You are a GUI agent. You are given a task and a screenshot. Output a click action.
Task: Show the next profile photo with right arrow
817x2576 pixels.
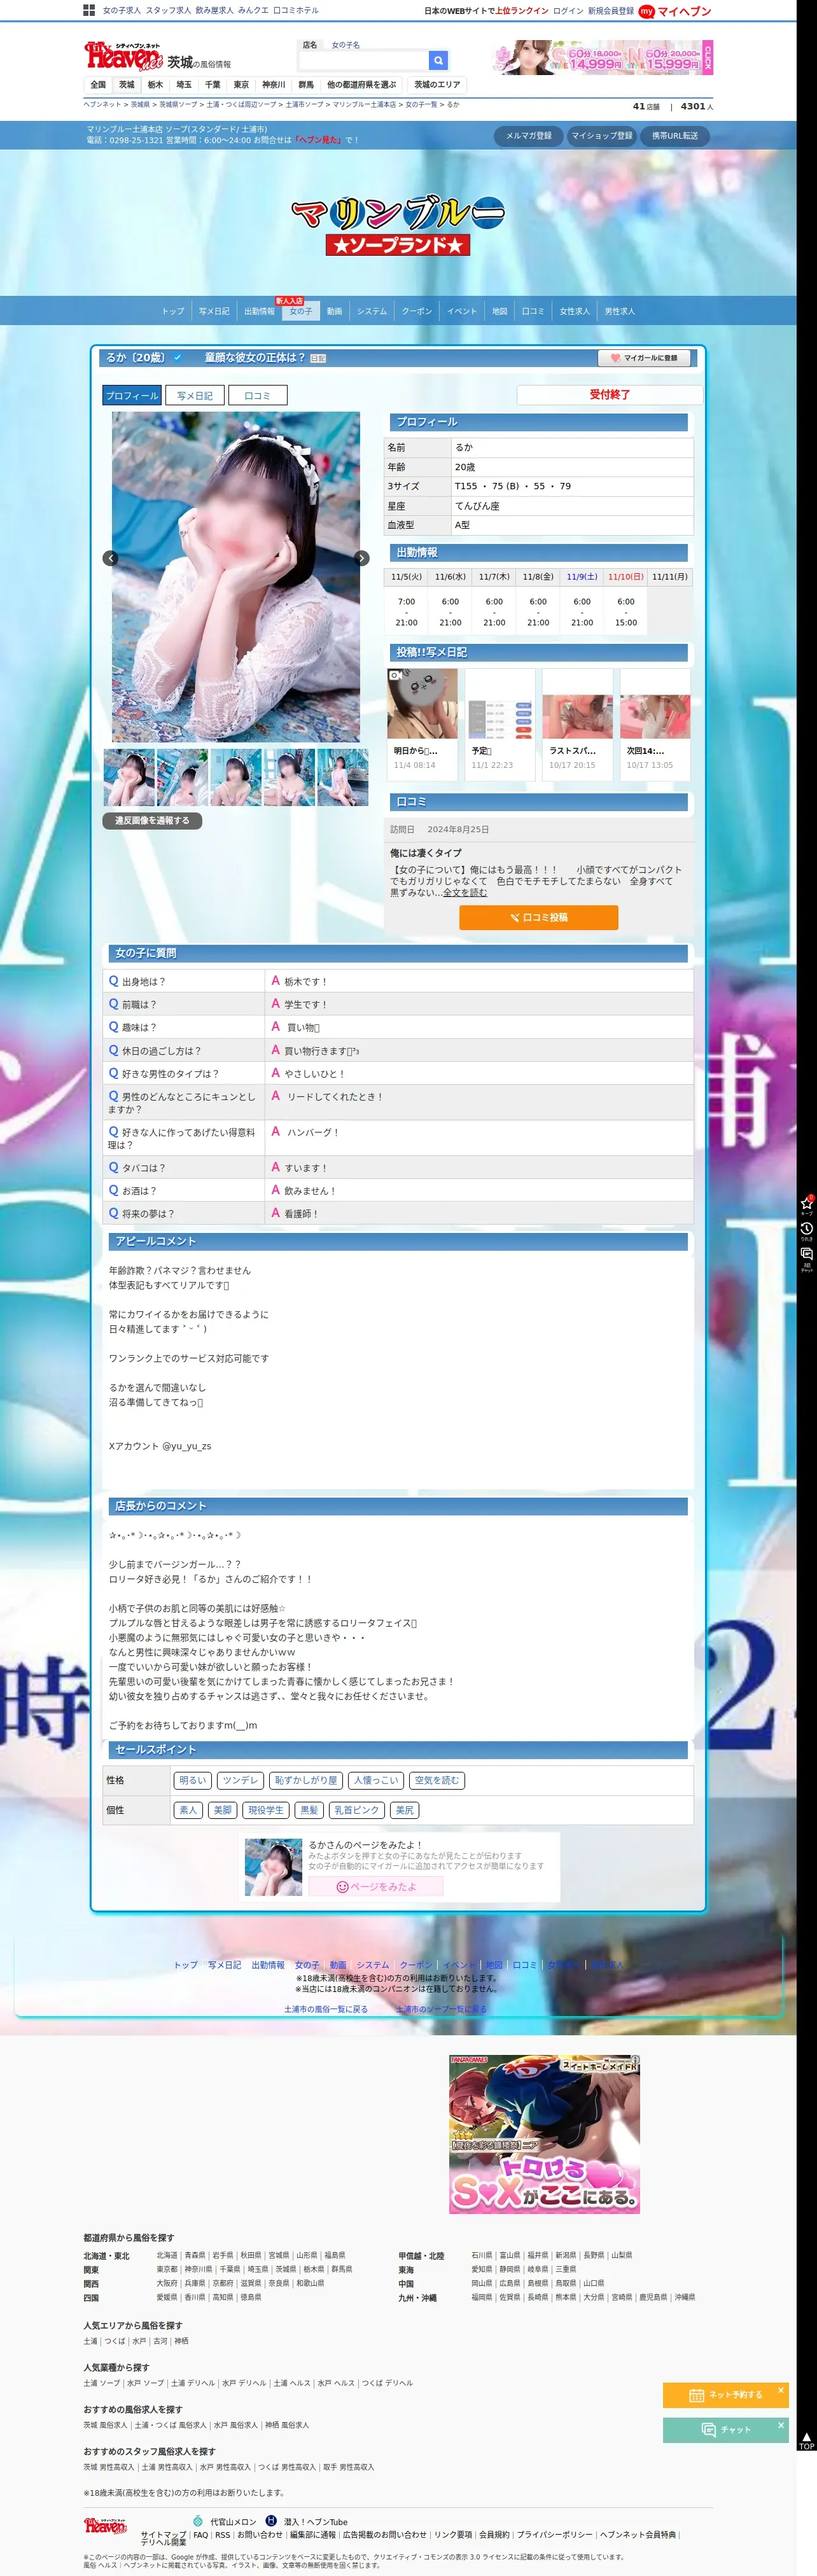(x=362, y=558)
